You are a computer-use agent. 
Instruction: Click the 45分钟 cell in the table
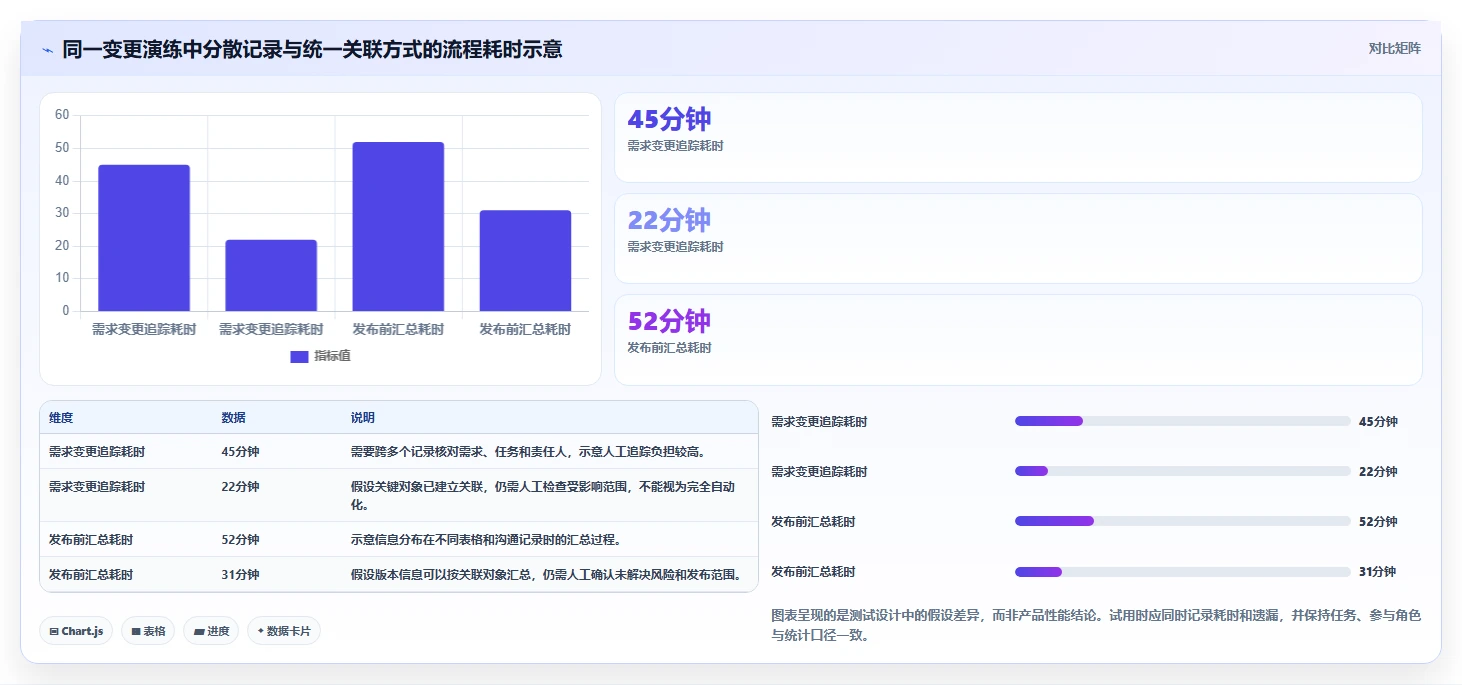240,452
